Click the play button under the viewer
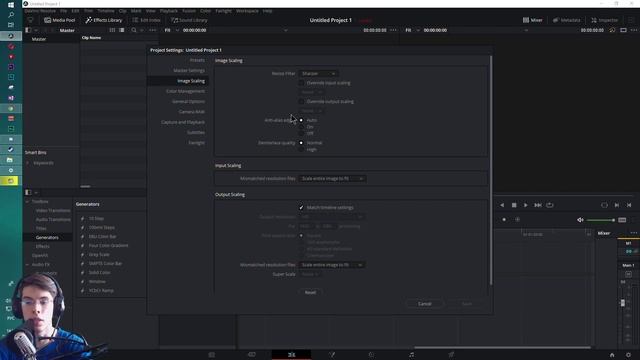Viewport: 640px width, 360px height. (x=526, y=205)
